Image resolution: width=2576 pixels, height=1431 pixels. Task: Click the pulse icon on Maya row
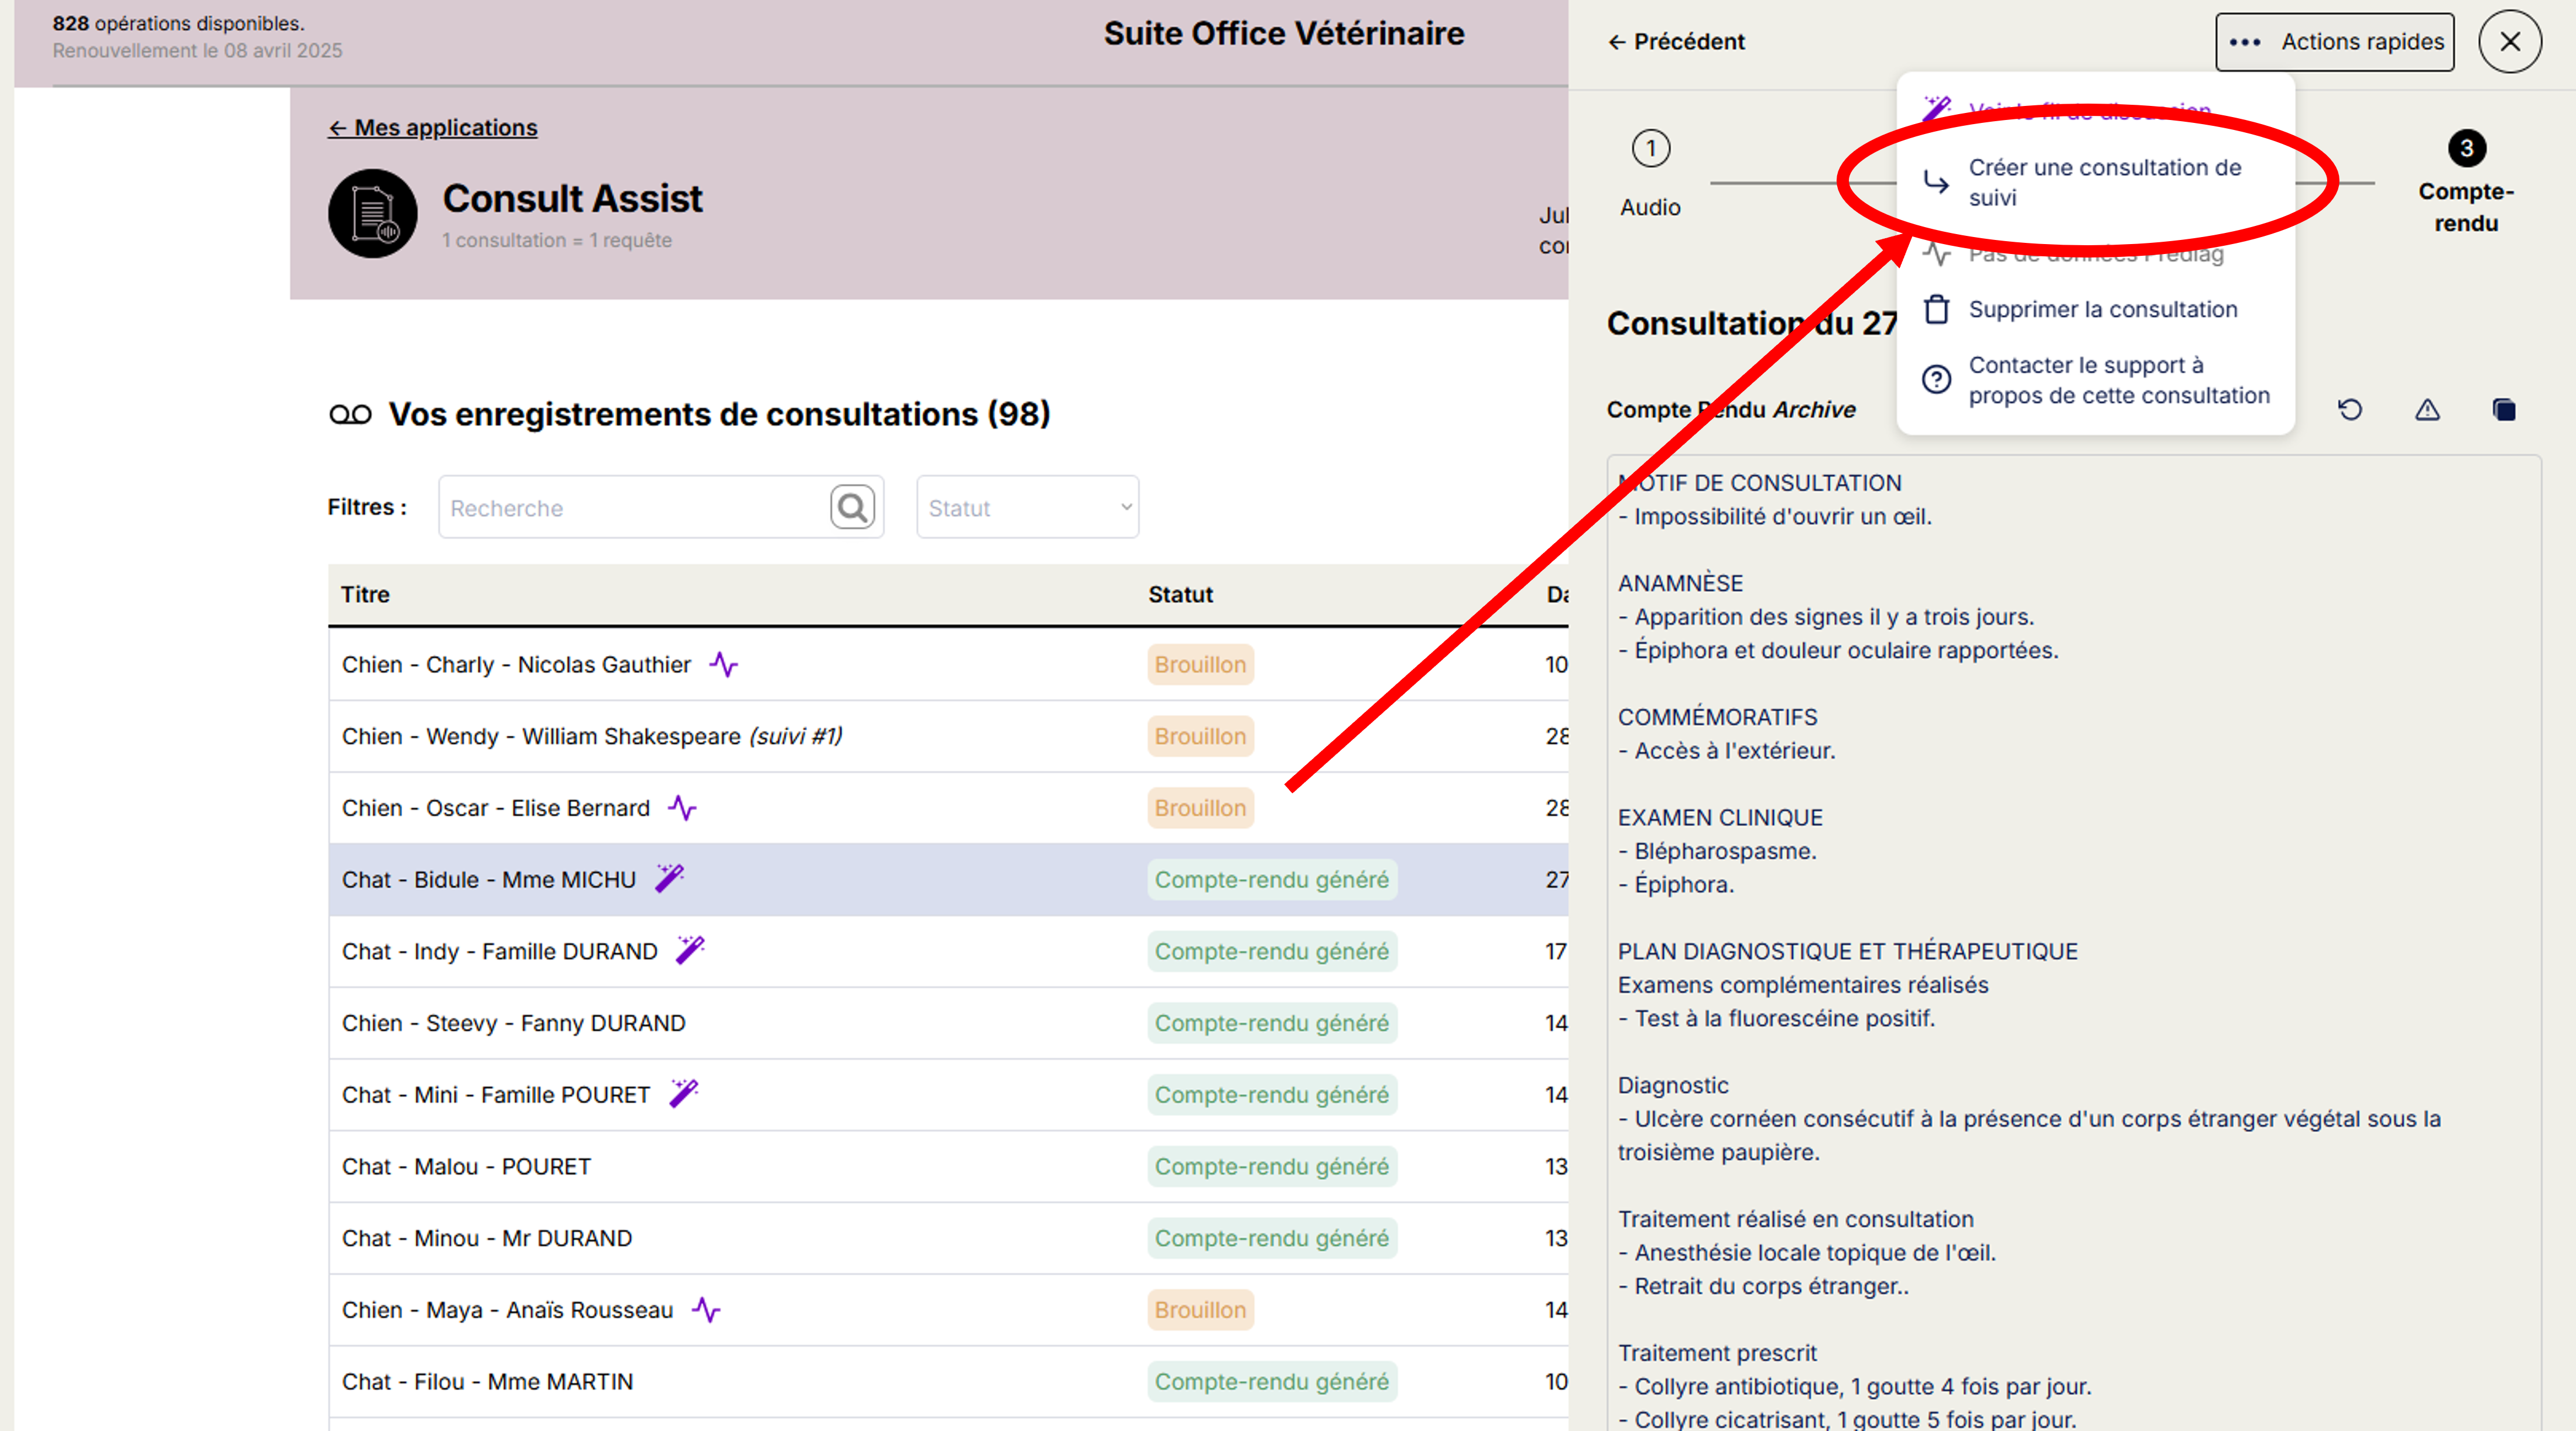point(706,1309)
